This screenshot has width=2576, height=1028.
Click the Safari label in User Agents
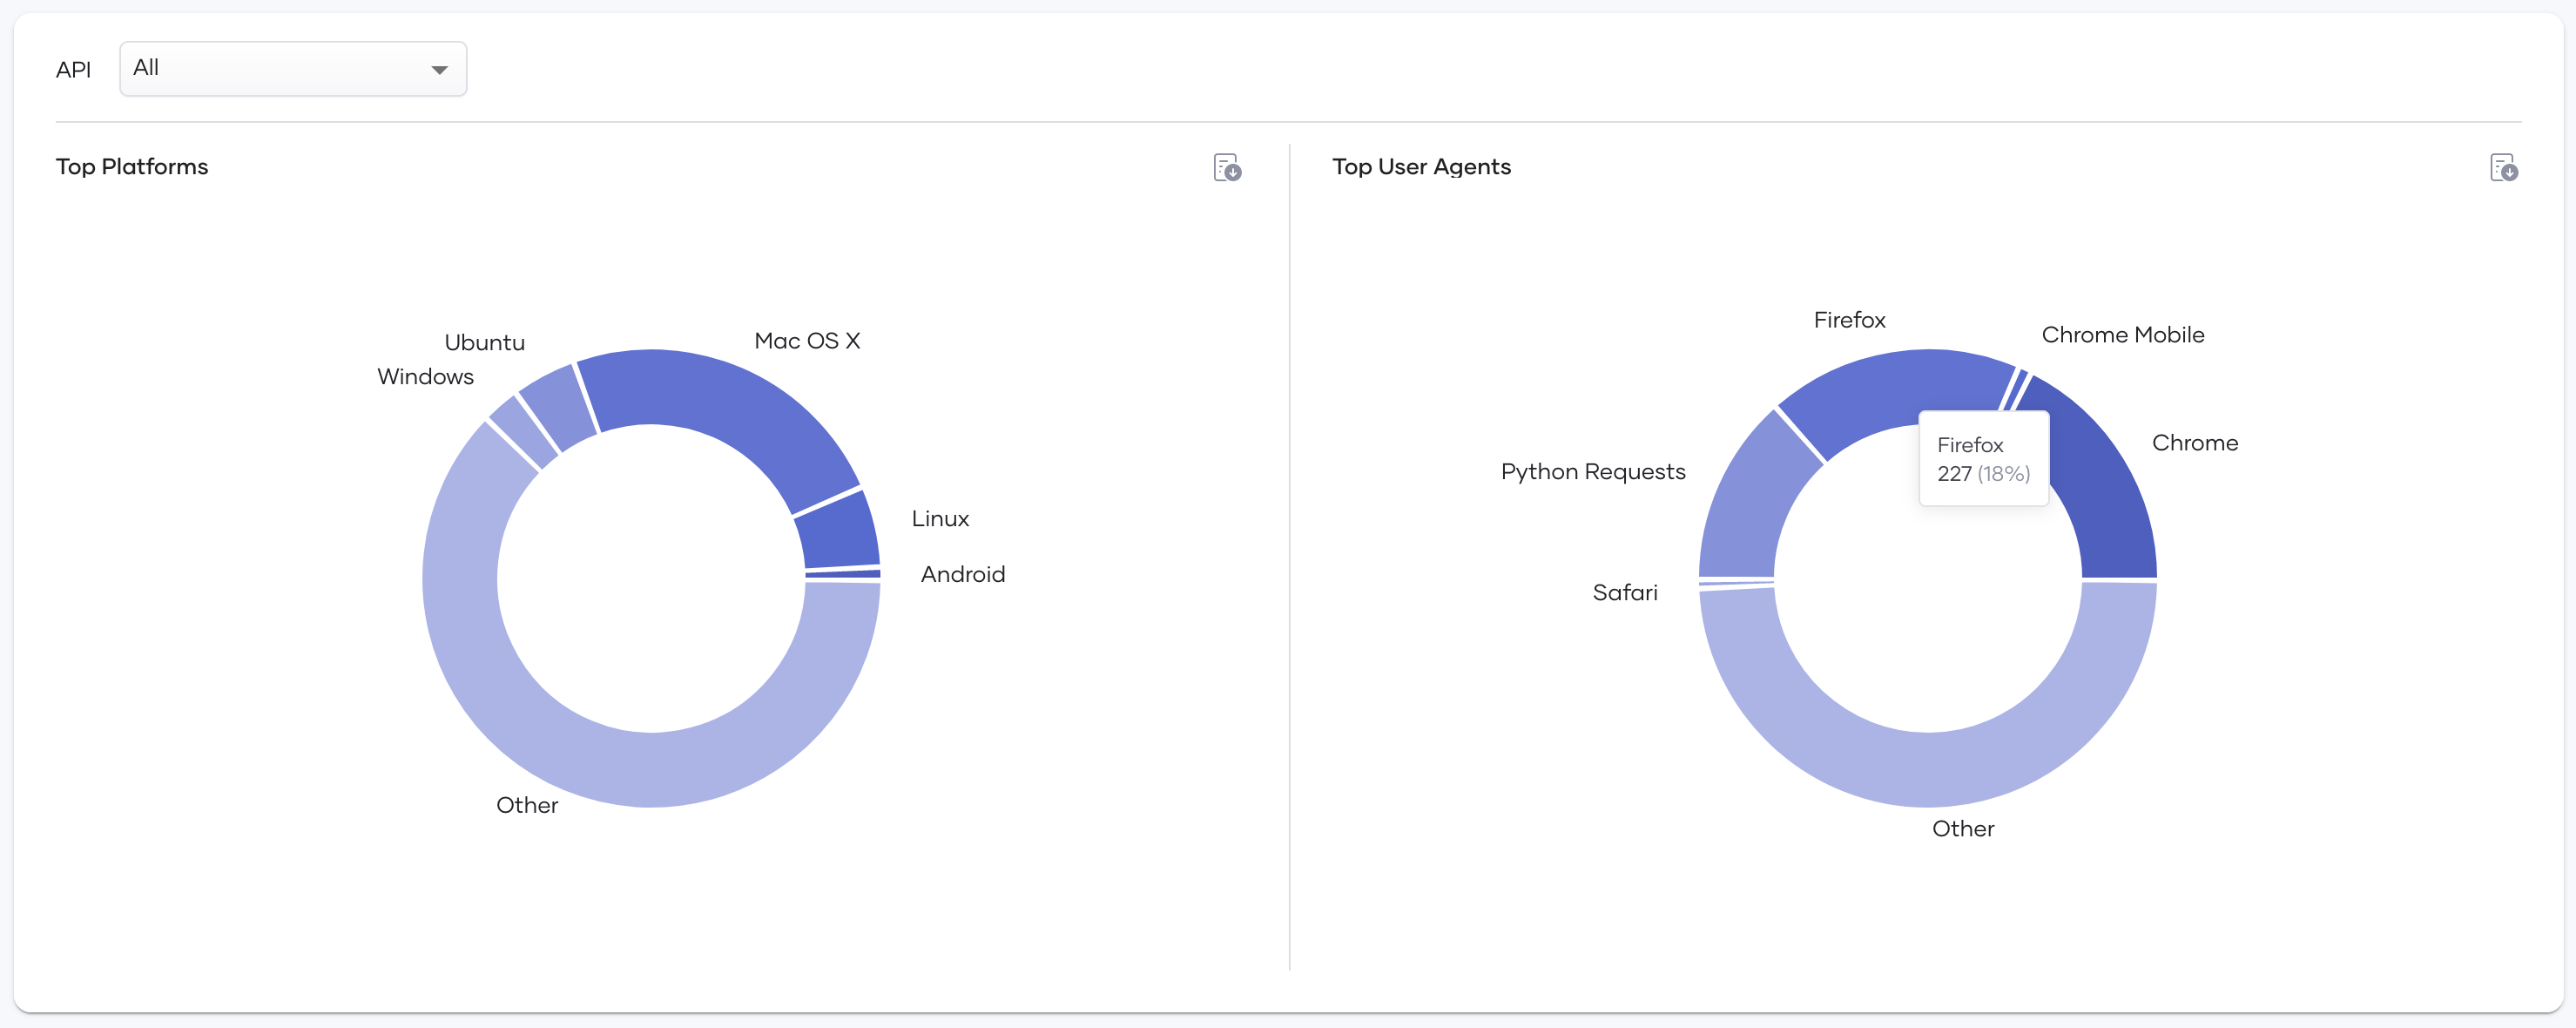tap(1625, 593)
